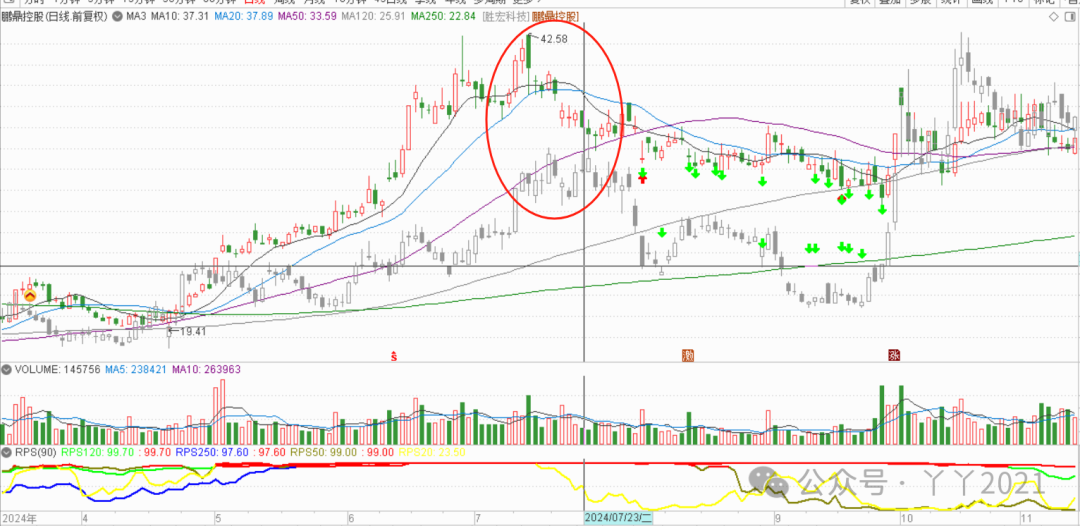Toggle the side panel icon at top-right

point(1069,17)
